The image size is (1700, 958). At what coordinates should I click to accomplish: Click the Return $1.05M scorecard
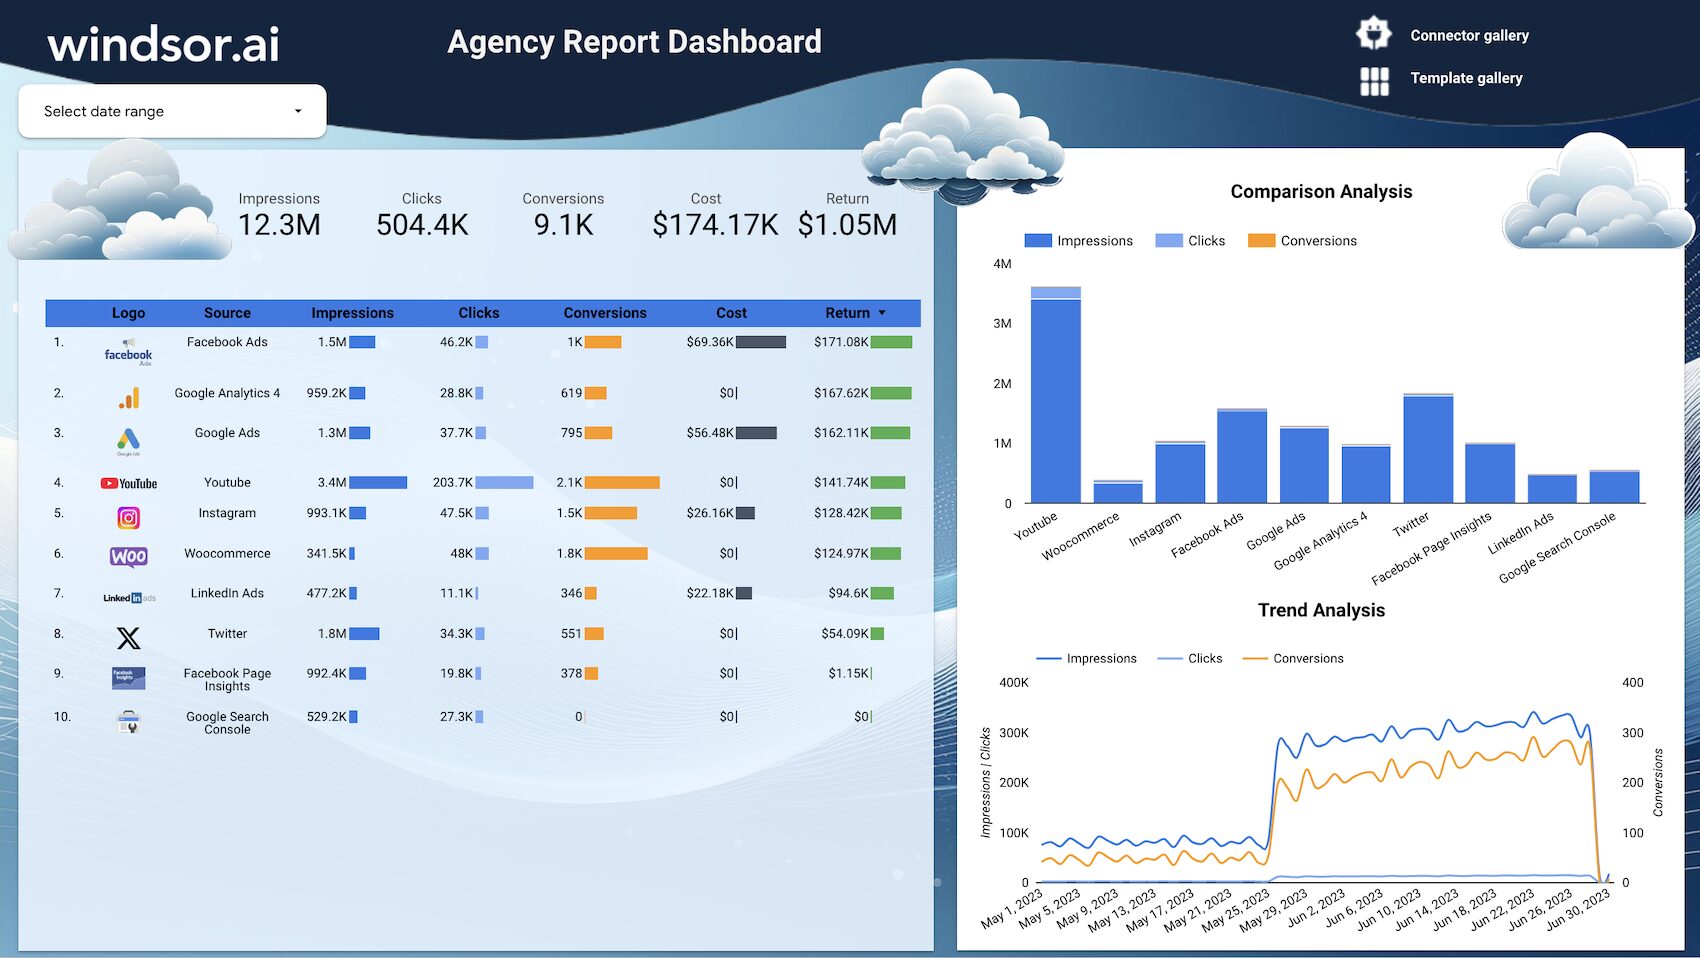click(x=847, y=215)
